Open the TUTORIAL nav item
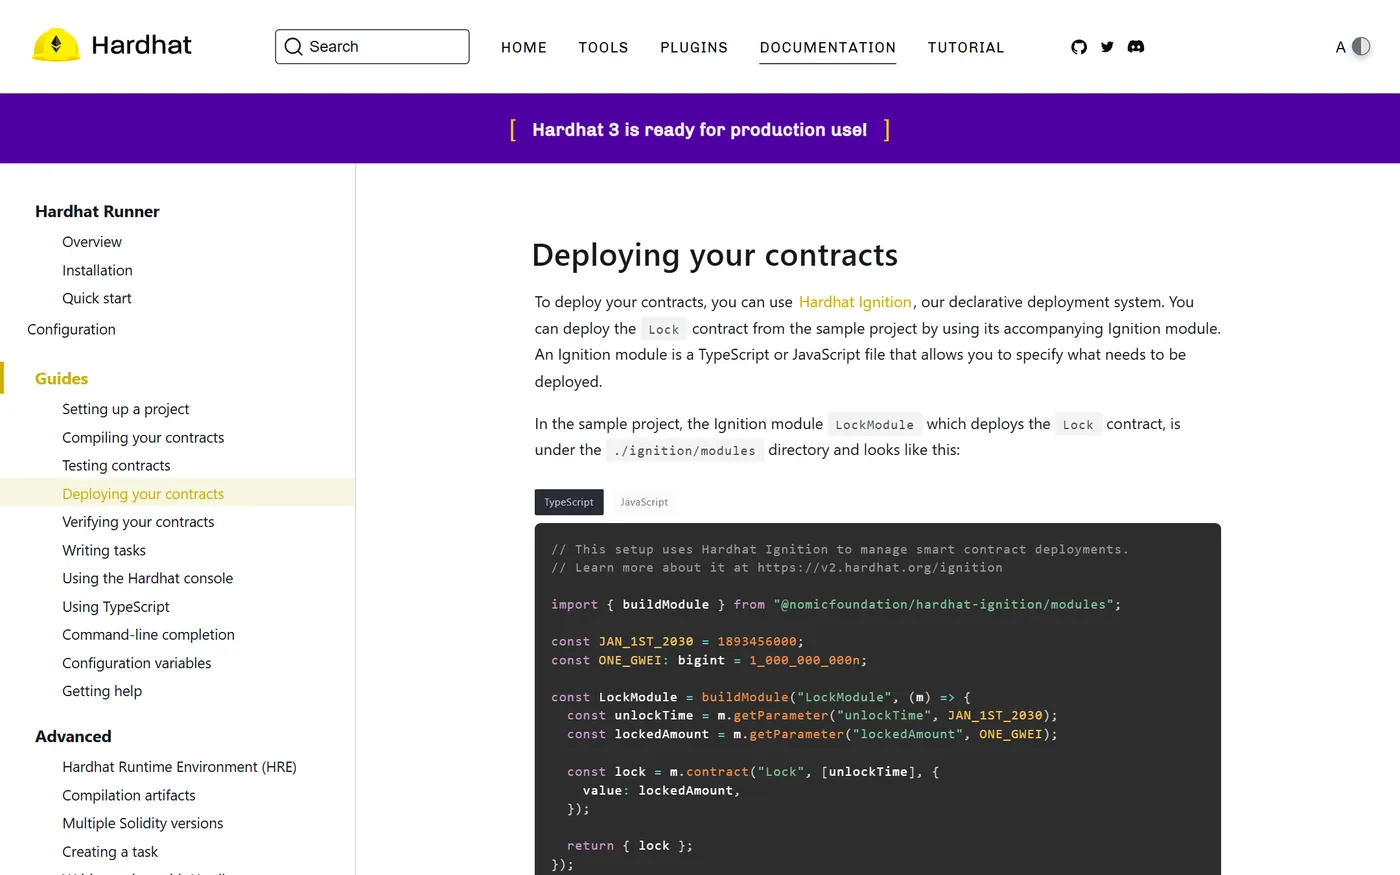This screenshot has width=1400, height=875. (x=966, y=47)
